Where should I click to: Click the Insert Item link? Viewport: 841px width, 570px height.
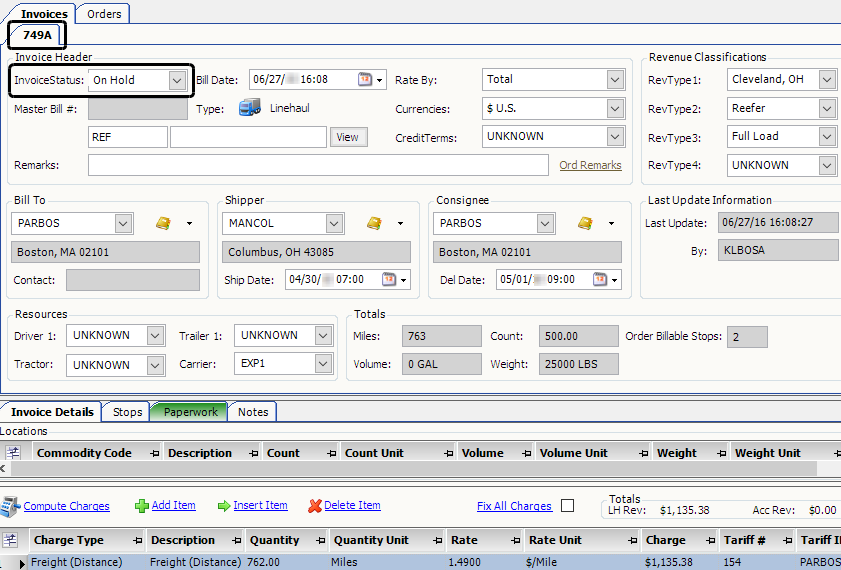(260, 505)
